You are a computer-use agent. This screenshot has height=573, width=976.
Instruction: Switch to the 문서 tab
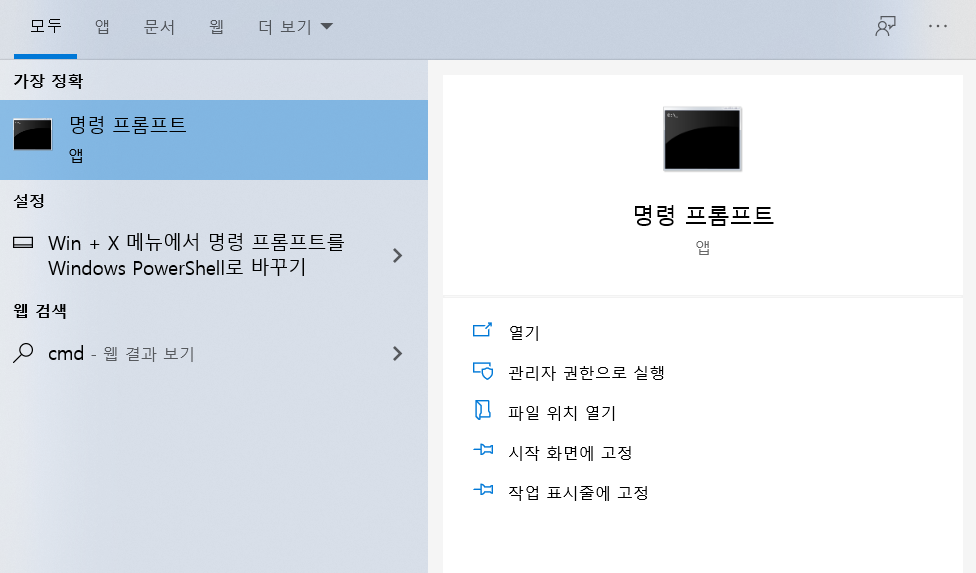159,27
